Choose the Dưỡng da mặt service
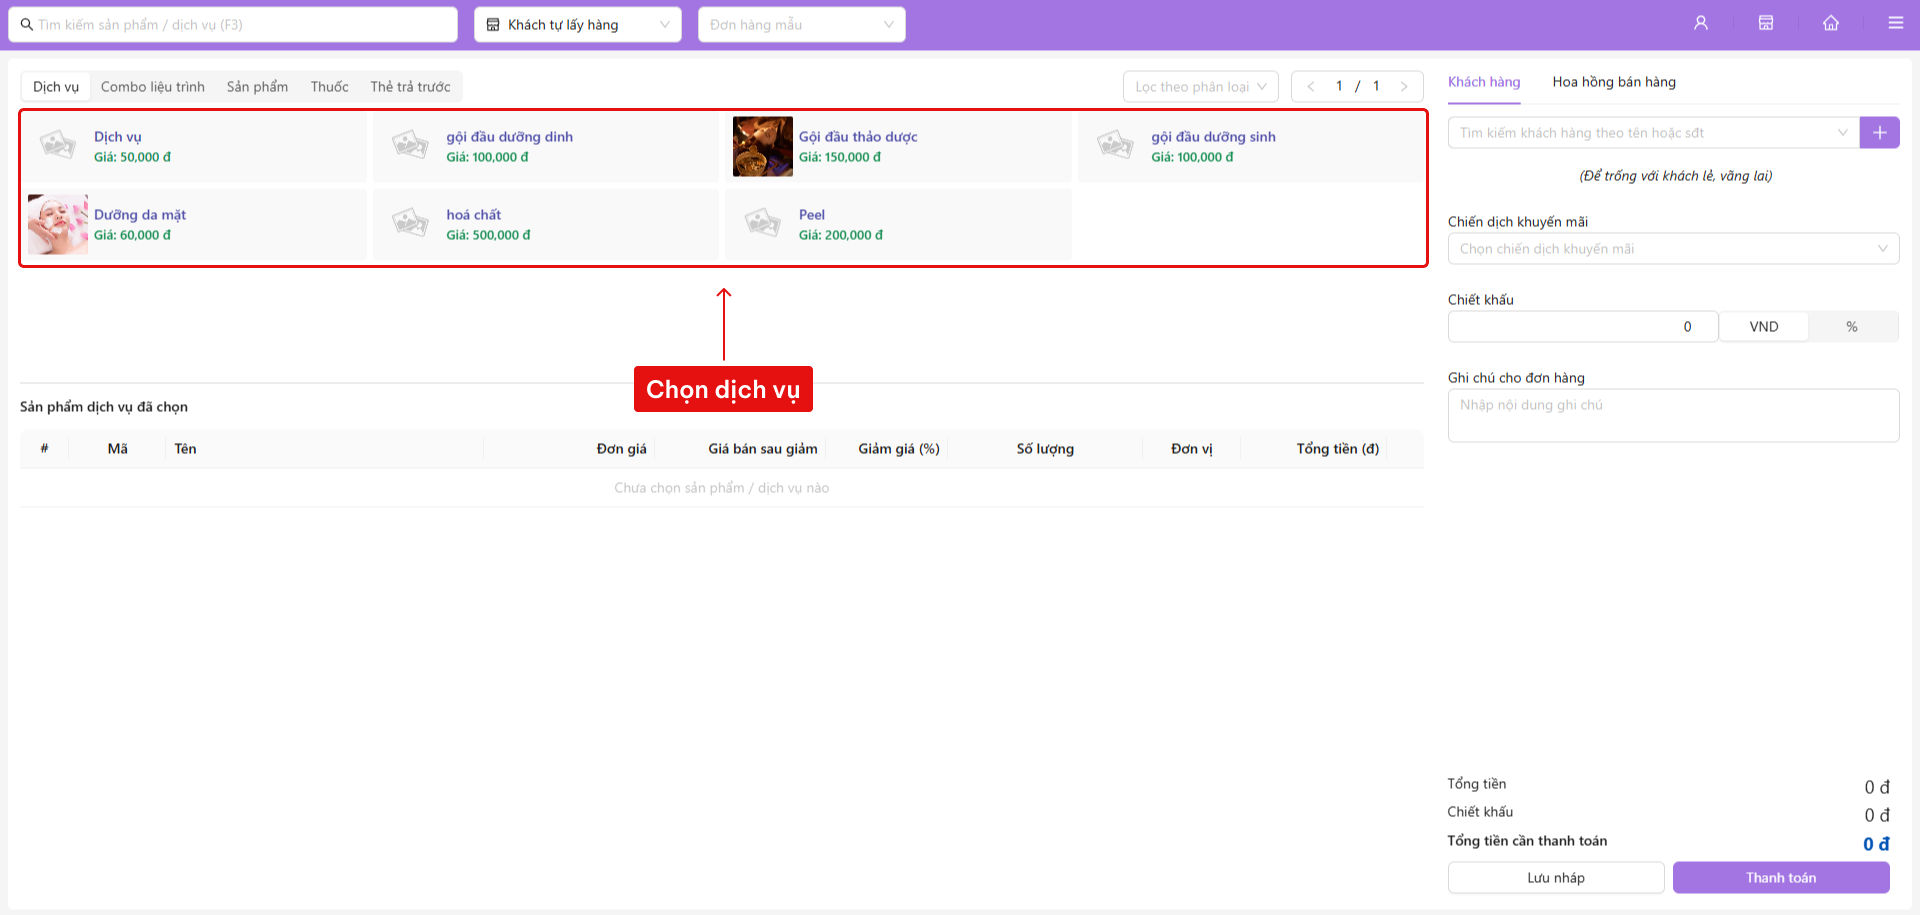The image size is (1920, 915). pos(193,224)
